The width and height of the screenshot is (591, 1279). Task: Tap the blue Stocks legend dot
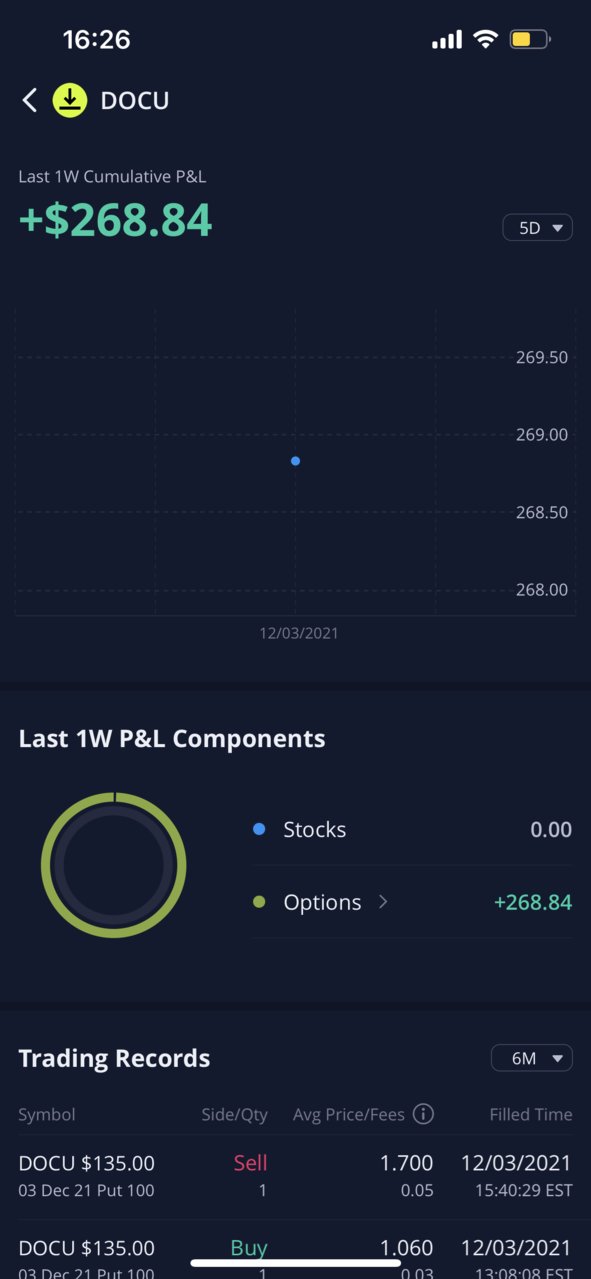259,829
